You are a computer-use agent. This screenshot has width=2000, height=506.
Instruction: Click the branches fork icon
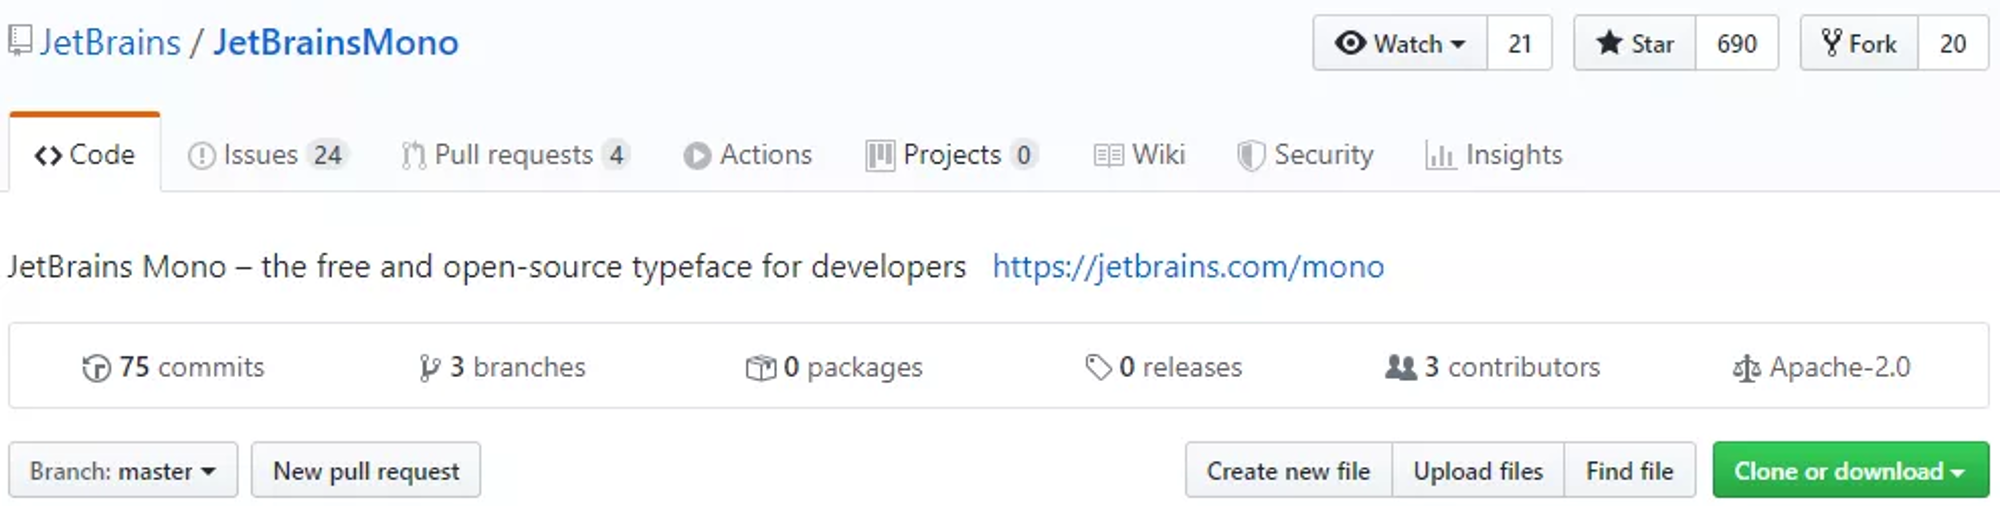(429, 368)
